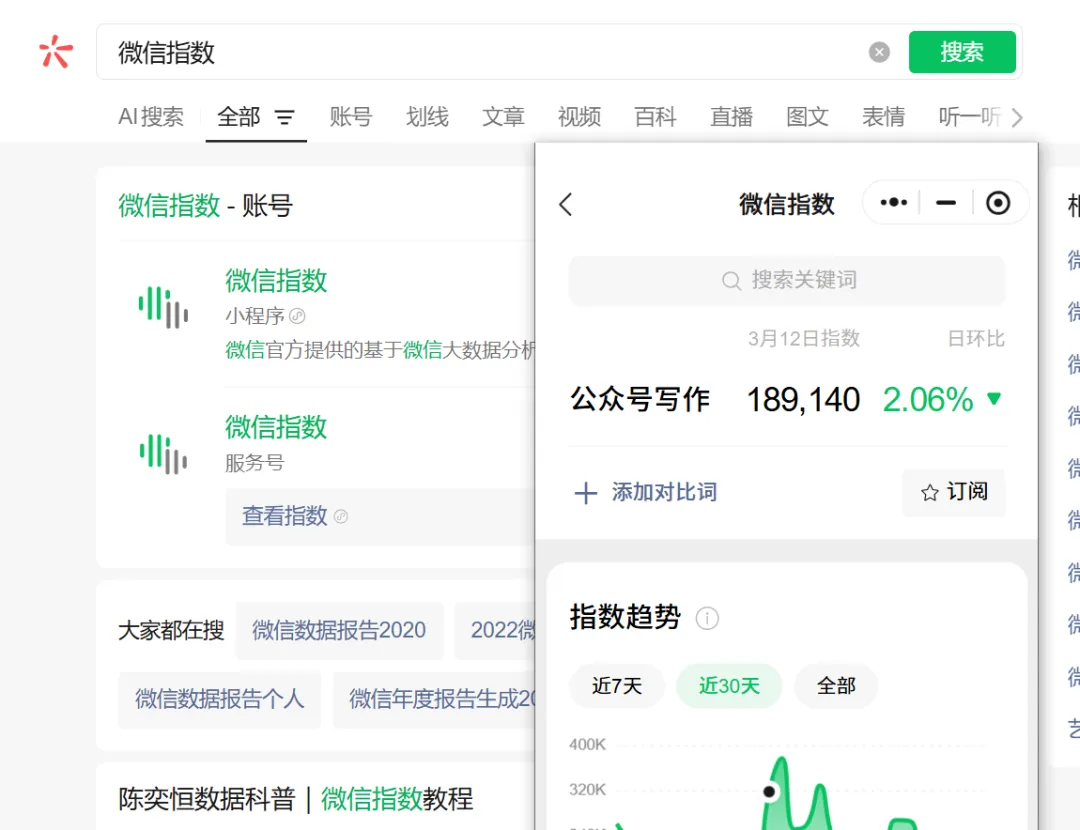The image size is (1080, 830).
Task: Close mini program with circle target icon
Action: 998,203
